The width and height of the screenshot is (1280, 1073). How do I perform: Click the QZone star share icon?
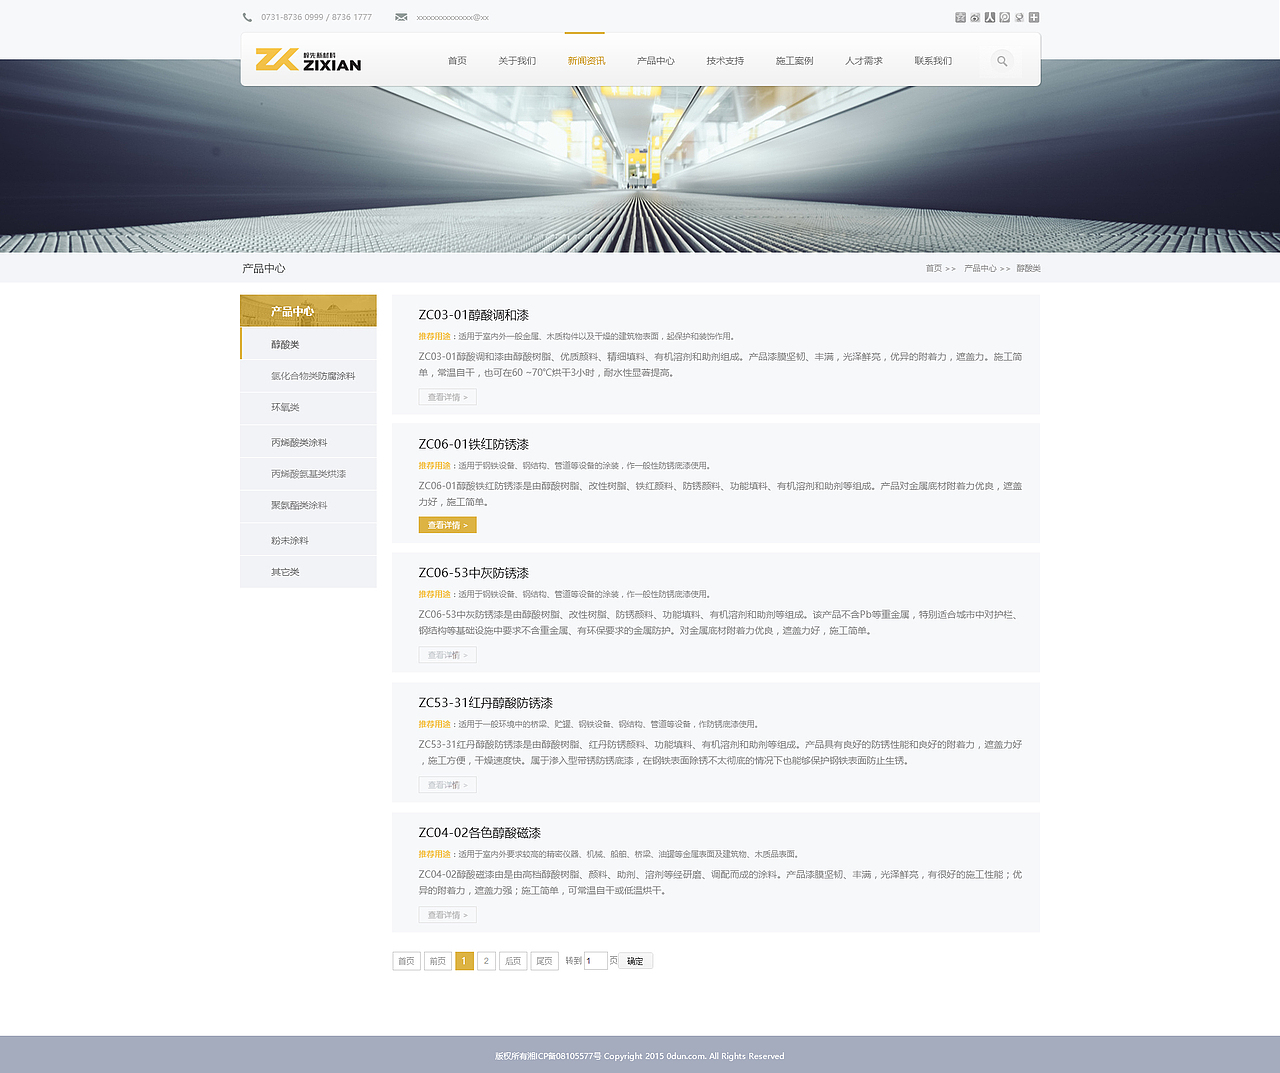click(960, 17)
